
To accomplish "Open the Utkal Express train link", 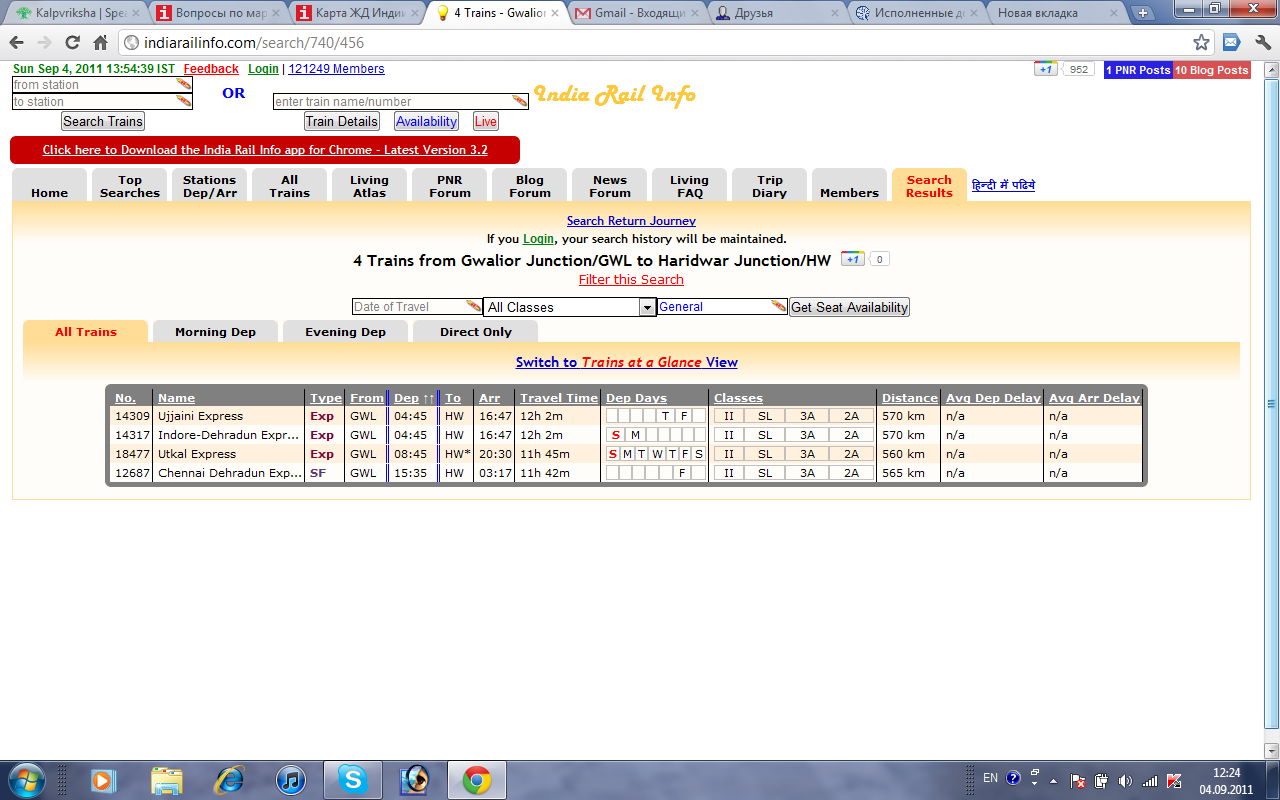I will point(197,454).
